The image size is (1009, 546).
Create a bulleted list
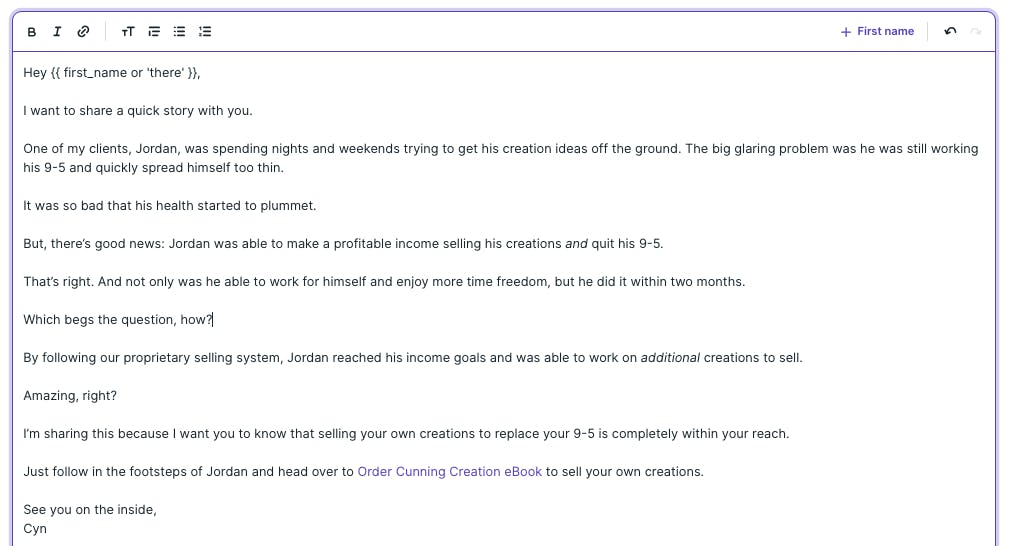tap(180, 32)
